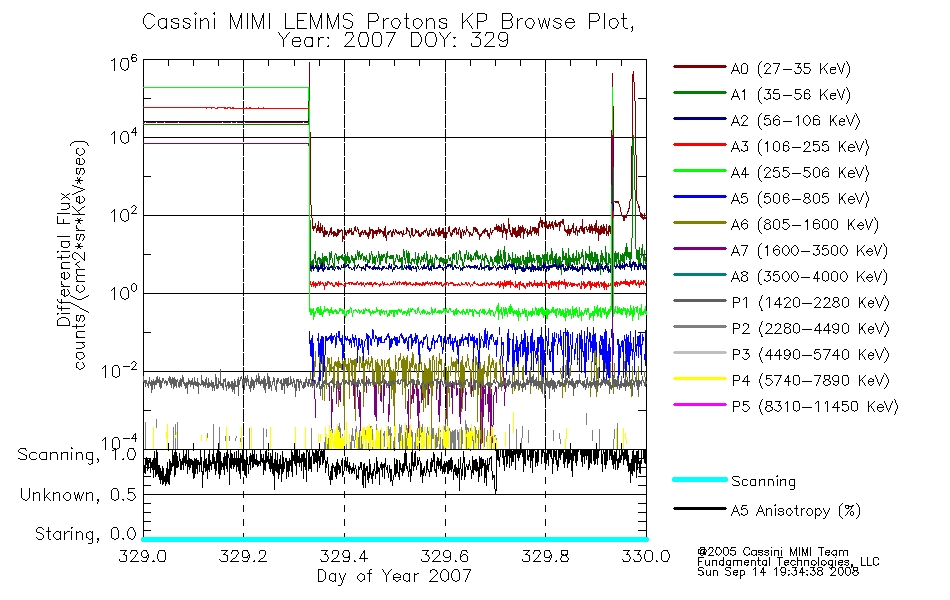Click the blue A5 legend line

[699, 197]
